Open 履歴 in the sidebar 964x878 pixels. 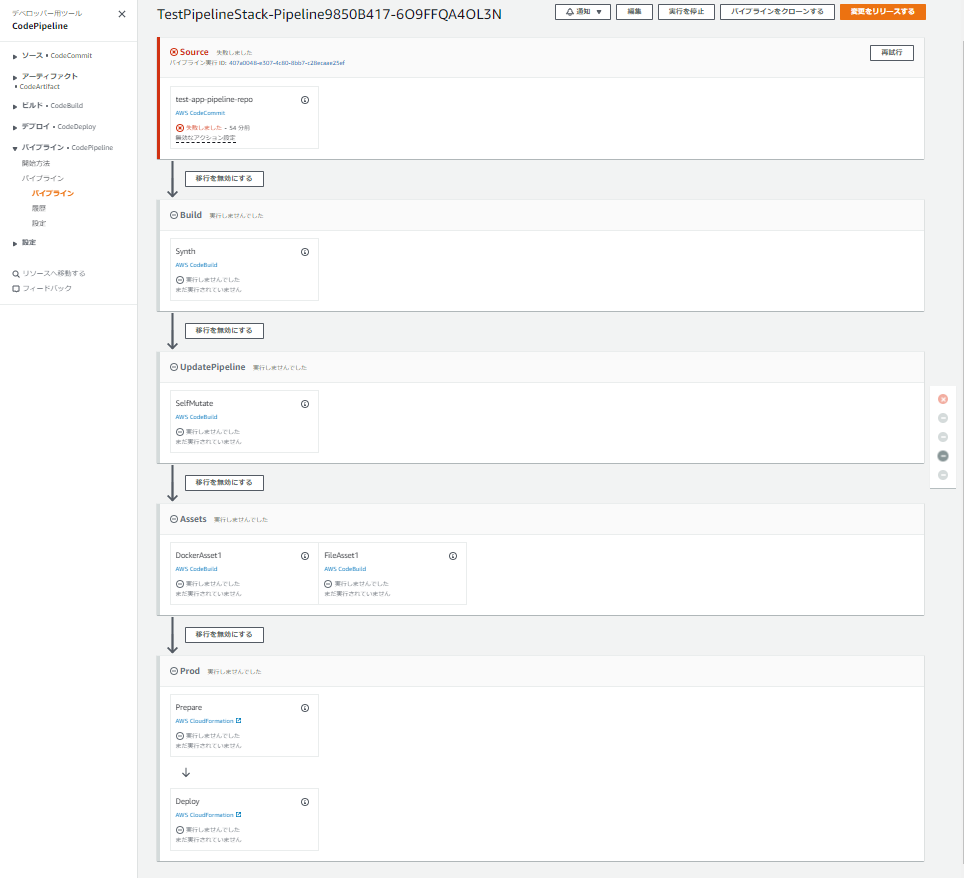[x=39, y=208]
